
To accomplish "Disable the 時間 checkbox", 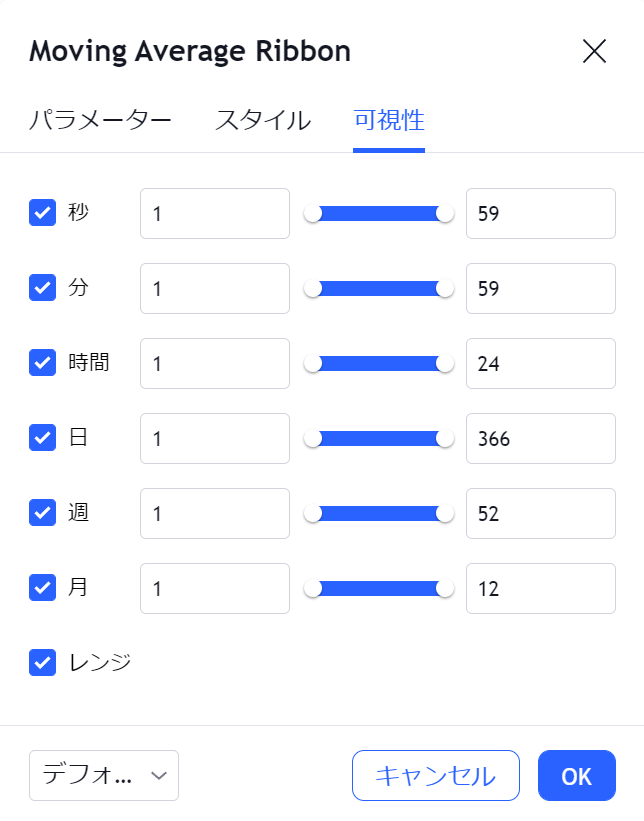I will (43, 363).
